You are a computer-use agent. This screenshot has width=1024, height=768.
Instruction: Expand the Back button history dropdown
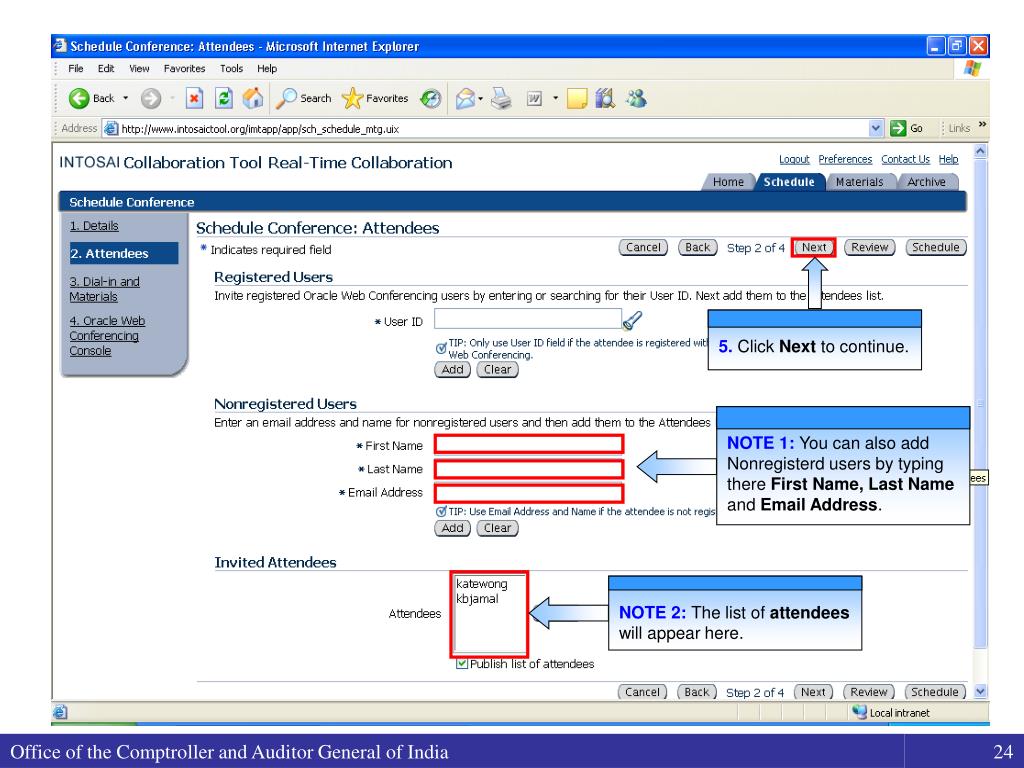click(124, 98)
